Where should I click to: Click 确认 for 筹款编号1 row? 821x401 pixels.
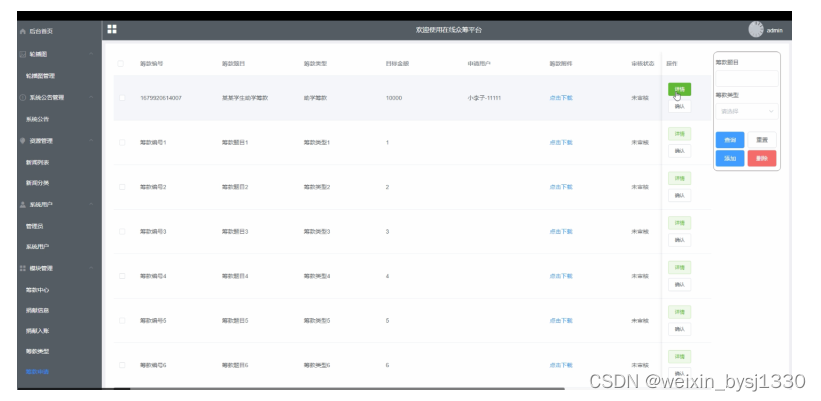click(680, 151)
